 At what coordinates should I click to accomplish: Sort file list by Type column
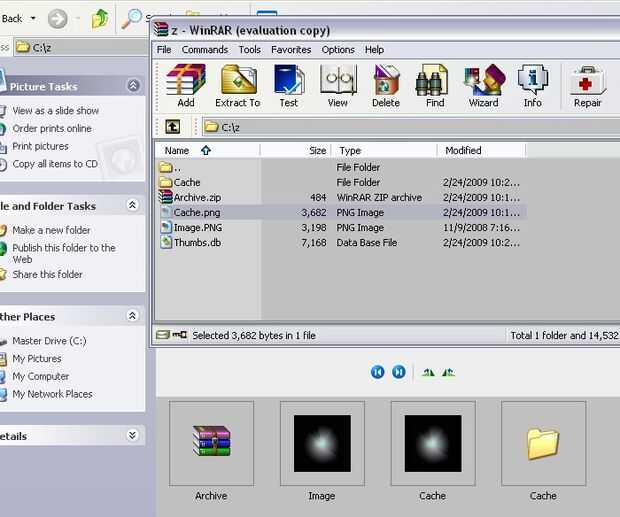tap(384, 151)
